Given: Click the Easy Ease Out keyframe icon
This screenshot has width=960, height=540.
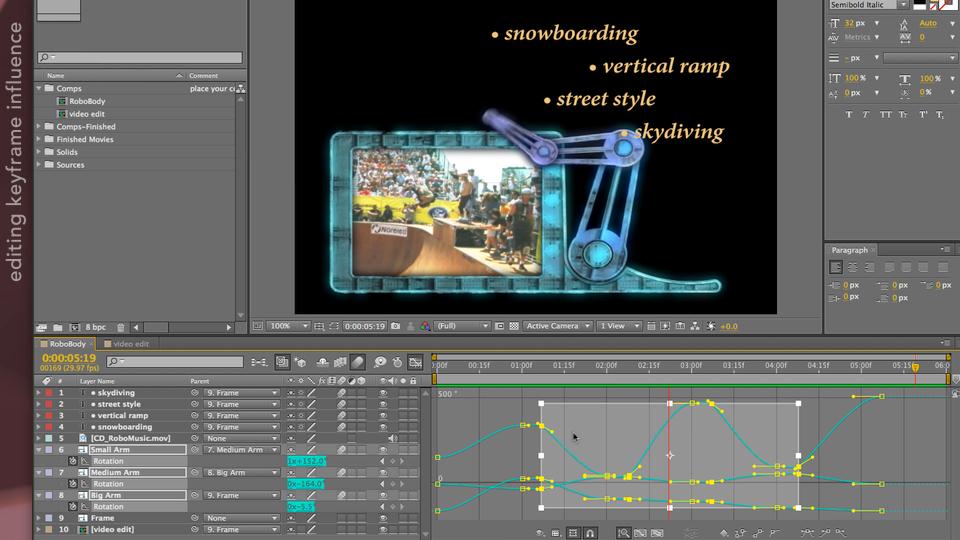Looking at the screenshot, I should (x=841, y=533).
